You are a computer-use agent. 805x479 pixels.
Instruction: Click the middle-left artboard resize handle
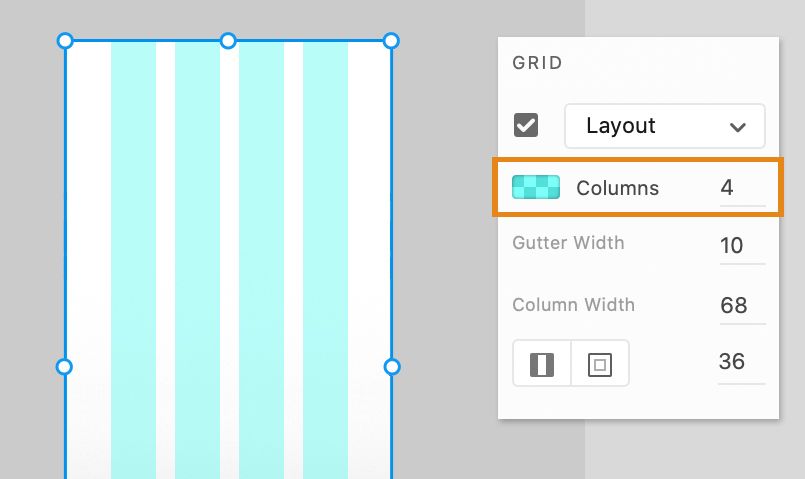coord(65,367)
